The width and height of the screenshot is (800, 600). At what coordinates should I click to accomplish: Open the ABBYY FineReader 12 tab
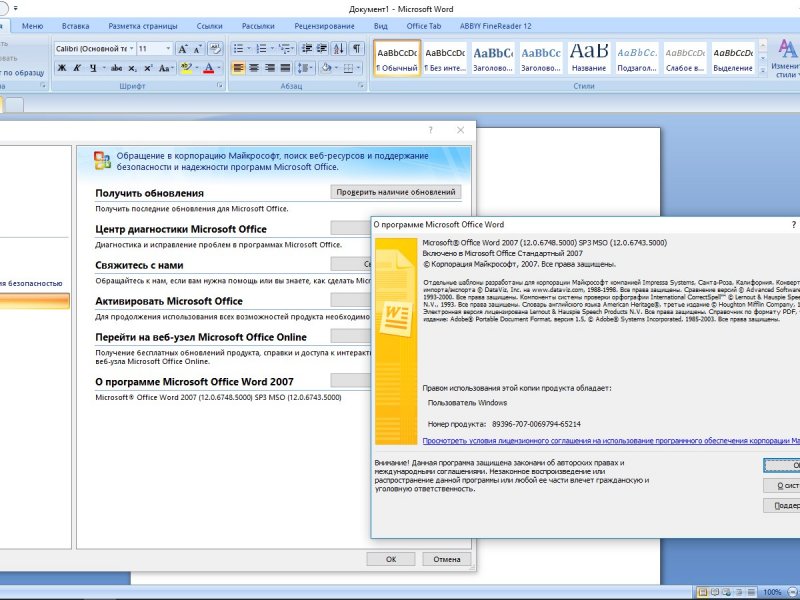(x=495, y=26)
